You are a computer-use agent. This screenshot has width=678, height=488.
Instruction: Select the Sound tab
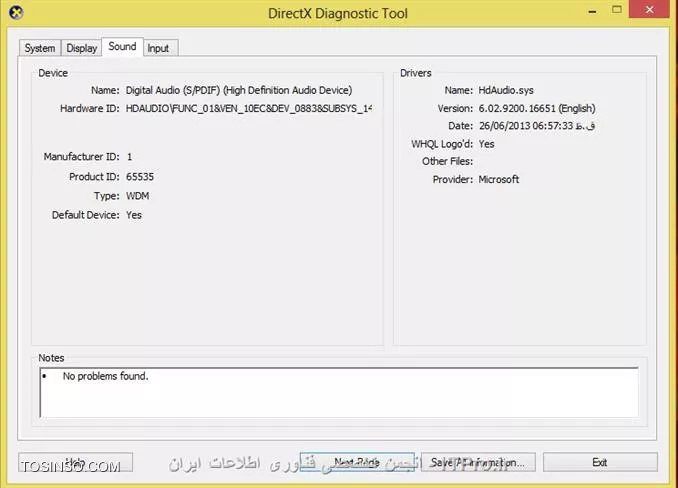point(122,46)
